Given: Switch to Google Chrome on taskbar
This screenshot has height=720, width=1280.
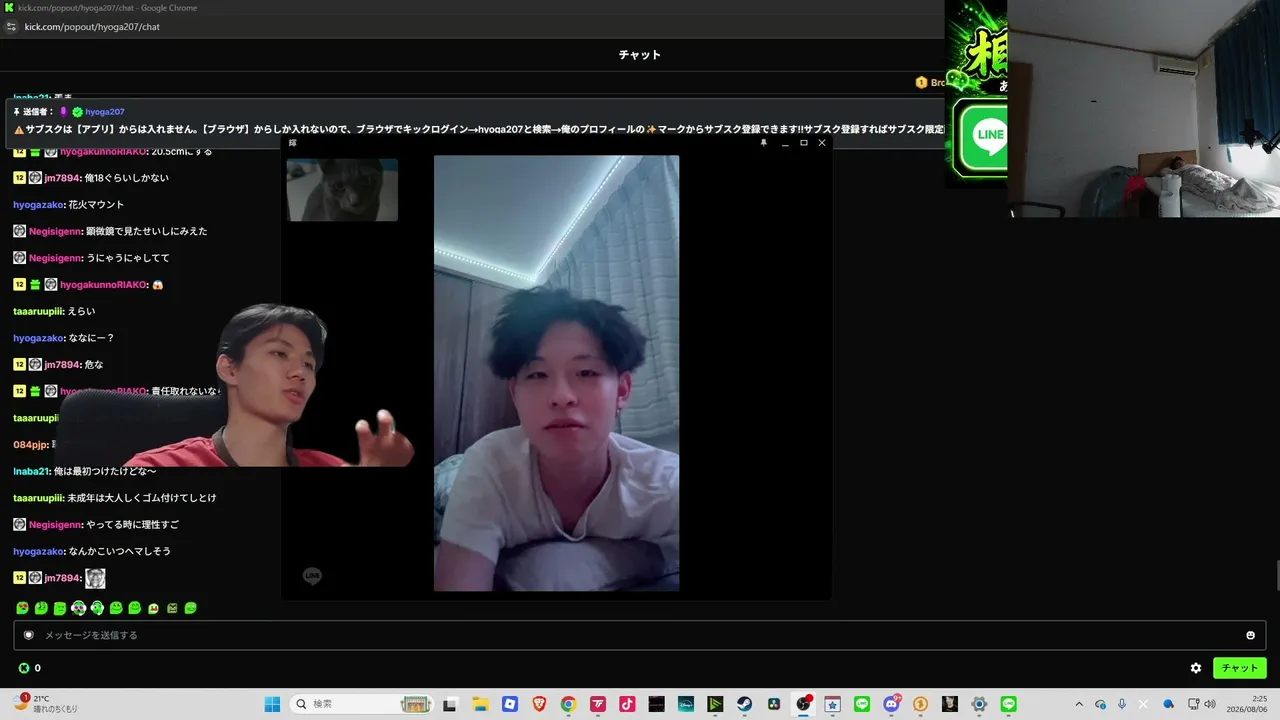Looking at the screenshot, I should (x=568, y=704).
